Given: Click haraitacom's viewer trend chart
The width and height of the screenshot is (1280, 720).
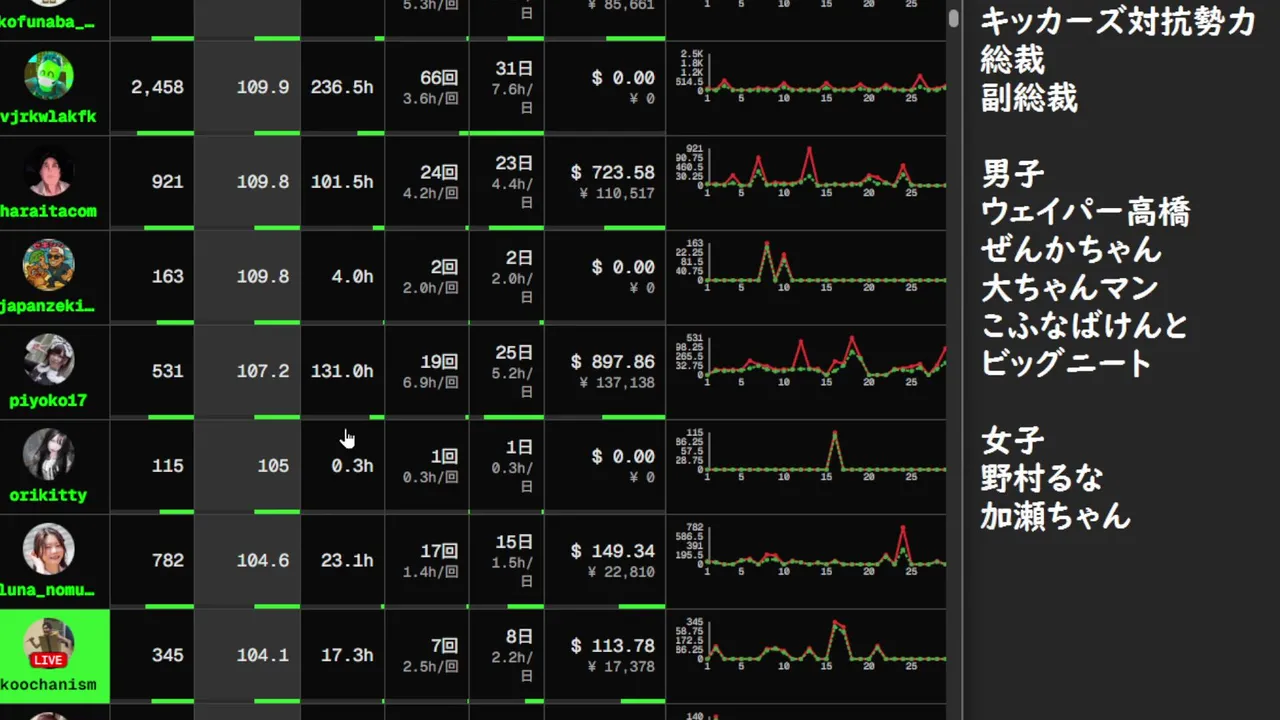Looking at the screenshot, I should pyautogui.click(x=811, y=170).
